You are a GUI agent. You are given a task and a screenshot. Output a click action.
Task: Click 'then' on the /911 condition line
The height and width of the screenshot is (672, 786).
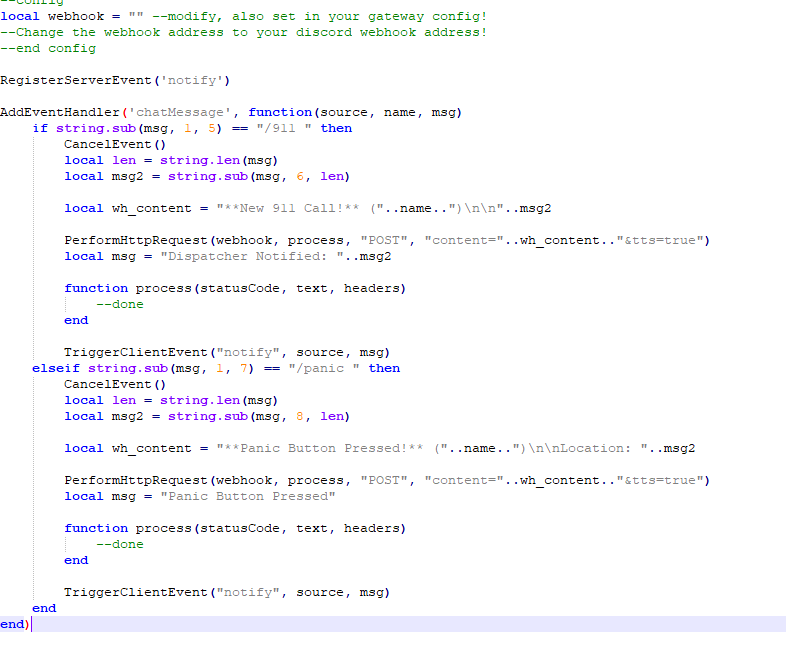pyautogui.click(x=336, y=129)
